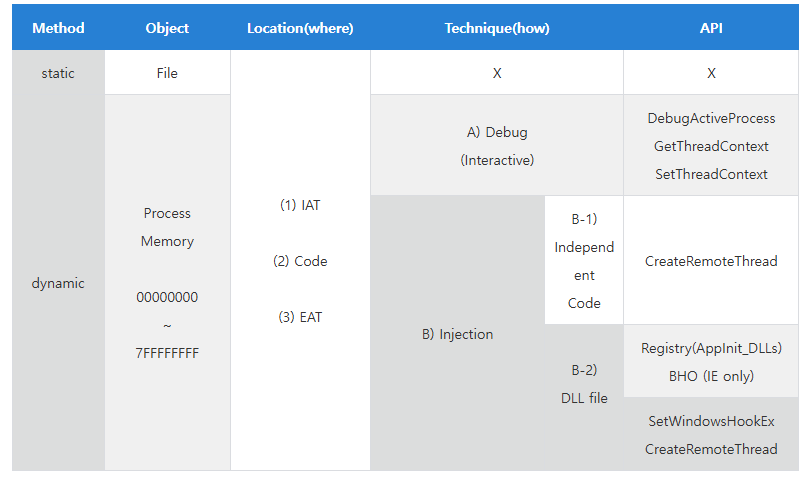Click the B-1) Independent Code cell
The width and height of the screenshot is (809, 486).
[x=584, y=260]
